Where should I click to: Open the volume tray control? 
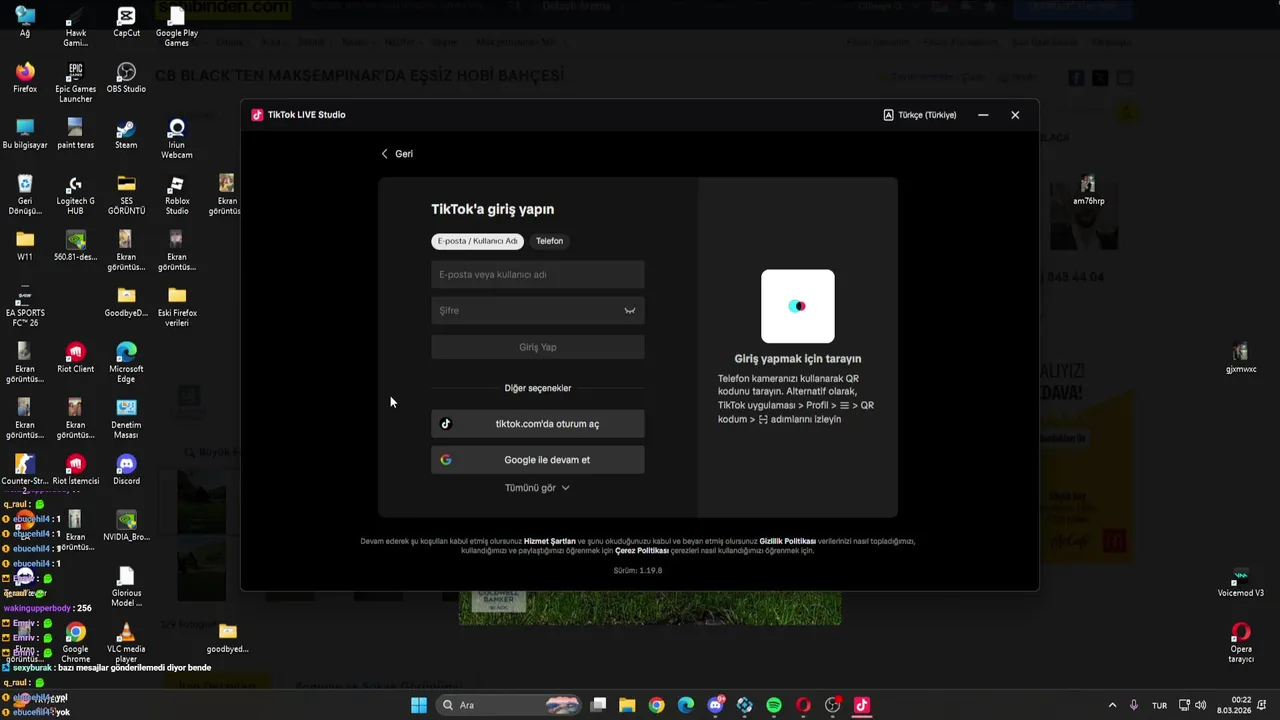click(x=1201, y=705)
